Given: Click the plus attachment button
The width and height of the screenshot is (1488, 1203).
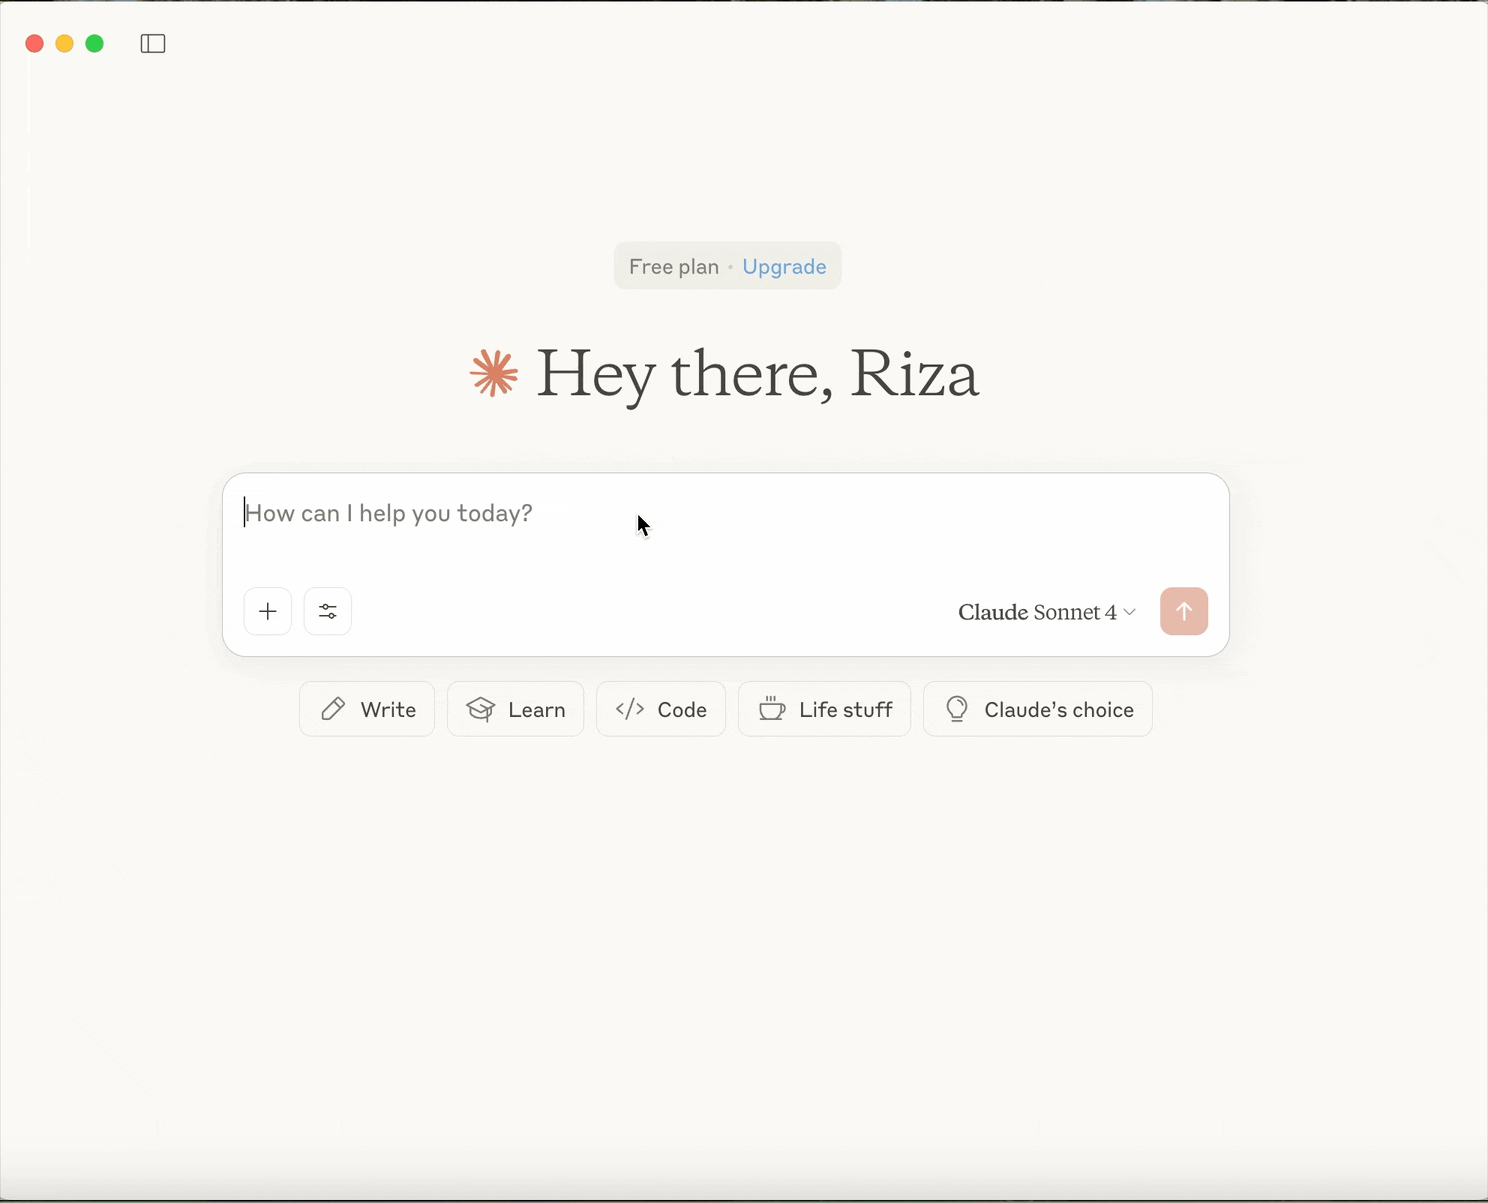Looking at the screenshot, I should click(268, 611).
